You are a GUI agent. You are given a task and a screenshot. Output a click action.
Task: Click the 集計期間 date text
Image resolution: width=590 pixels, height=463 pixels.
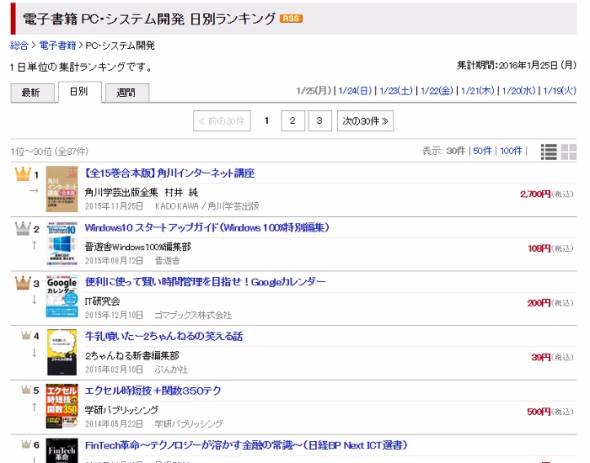pyautogui.click(x=516, y=65)
